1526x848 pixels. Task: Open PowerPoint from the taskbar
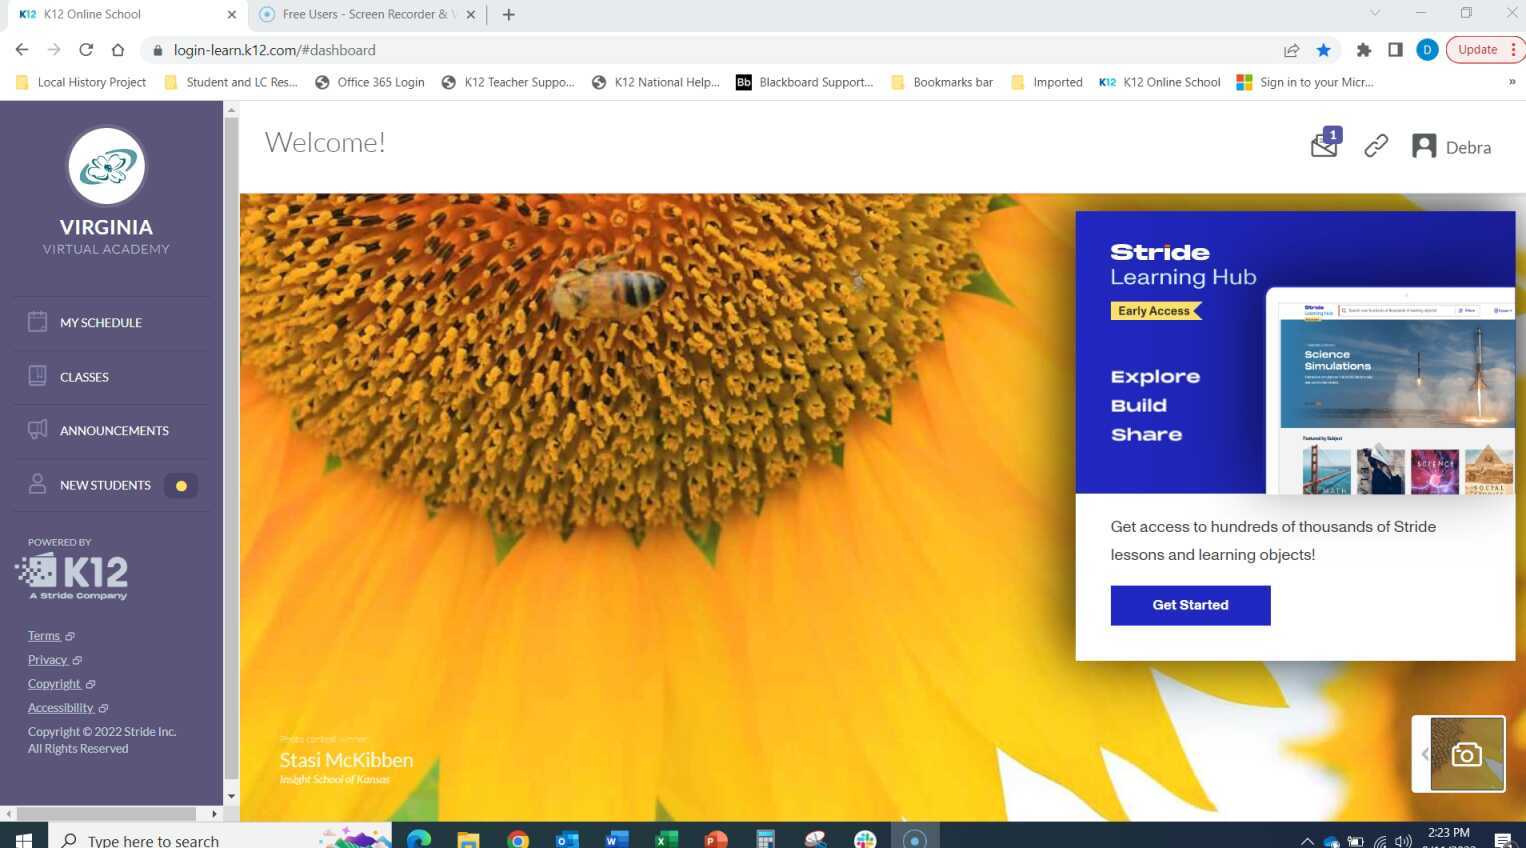click(x=716, y=838)
